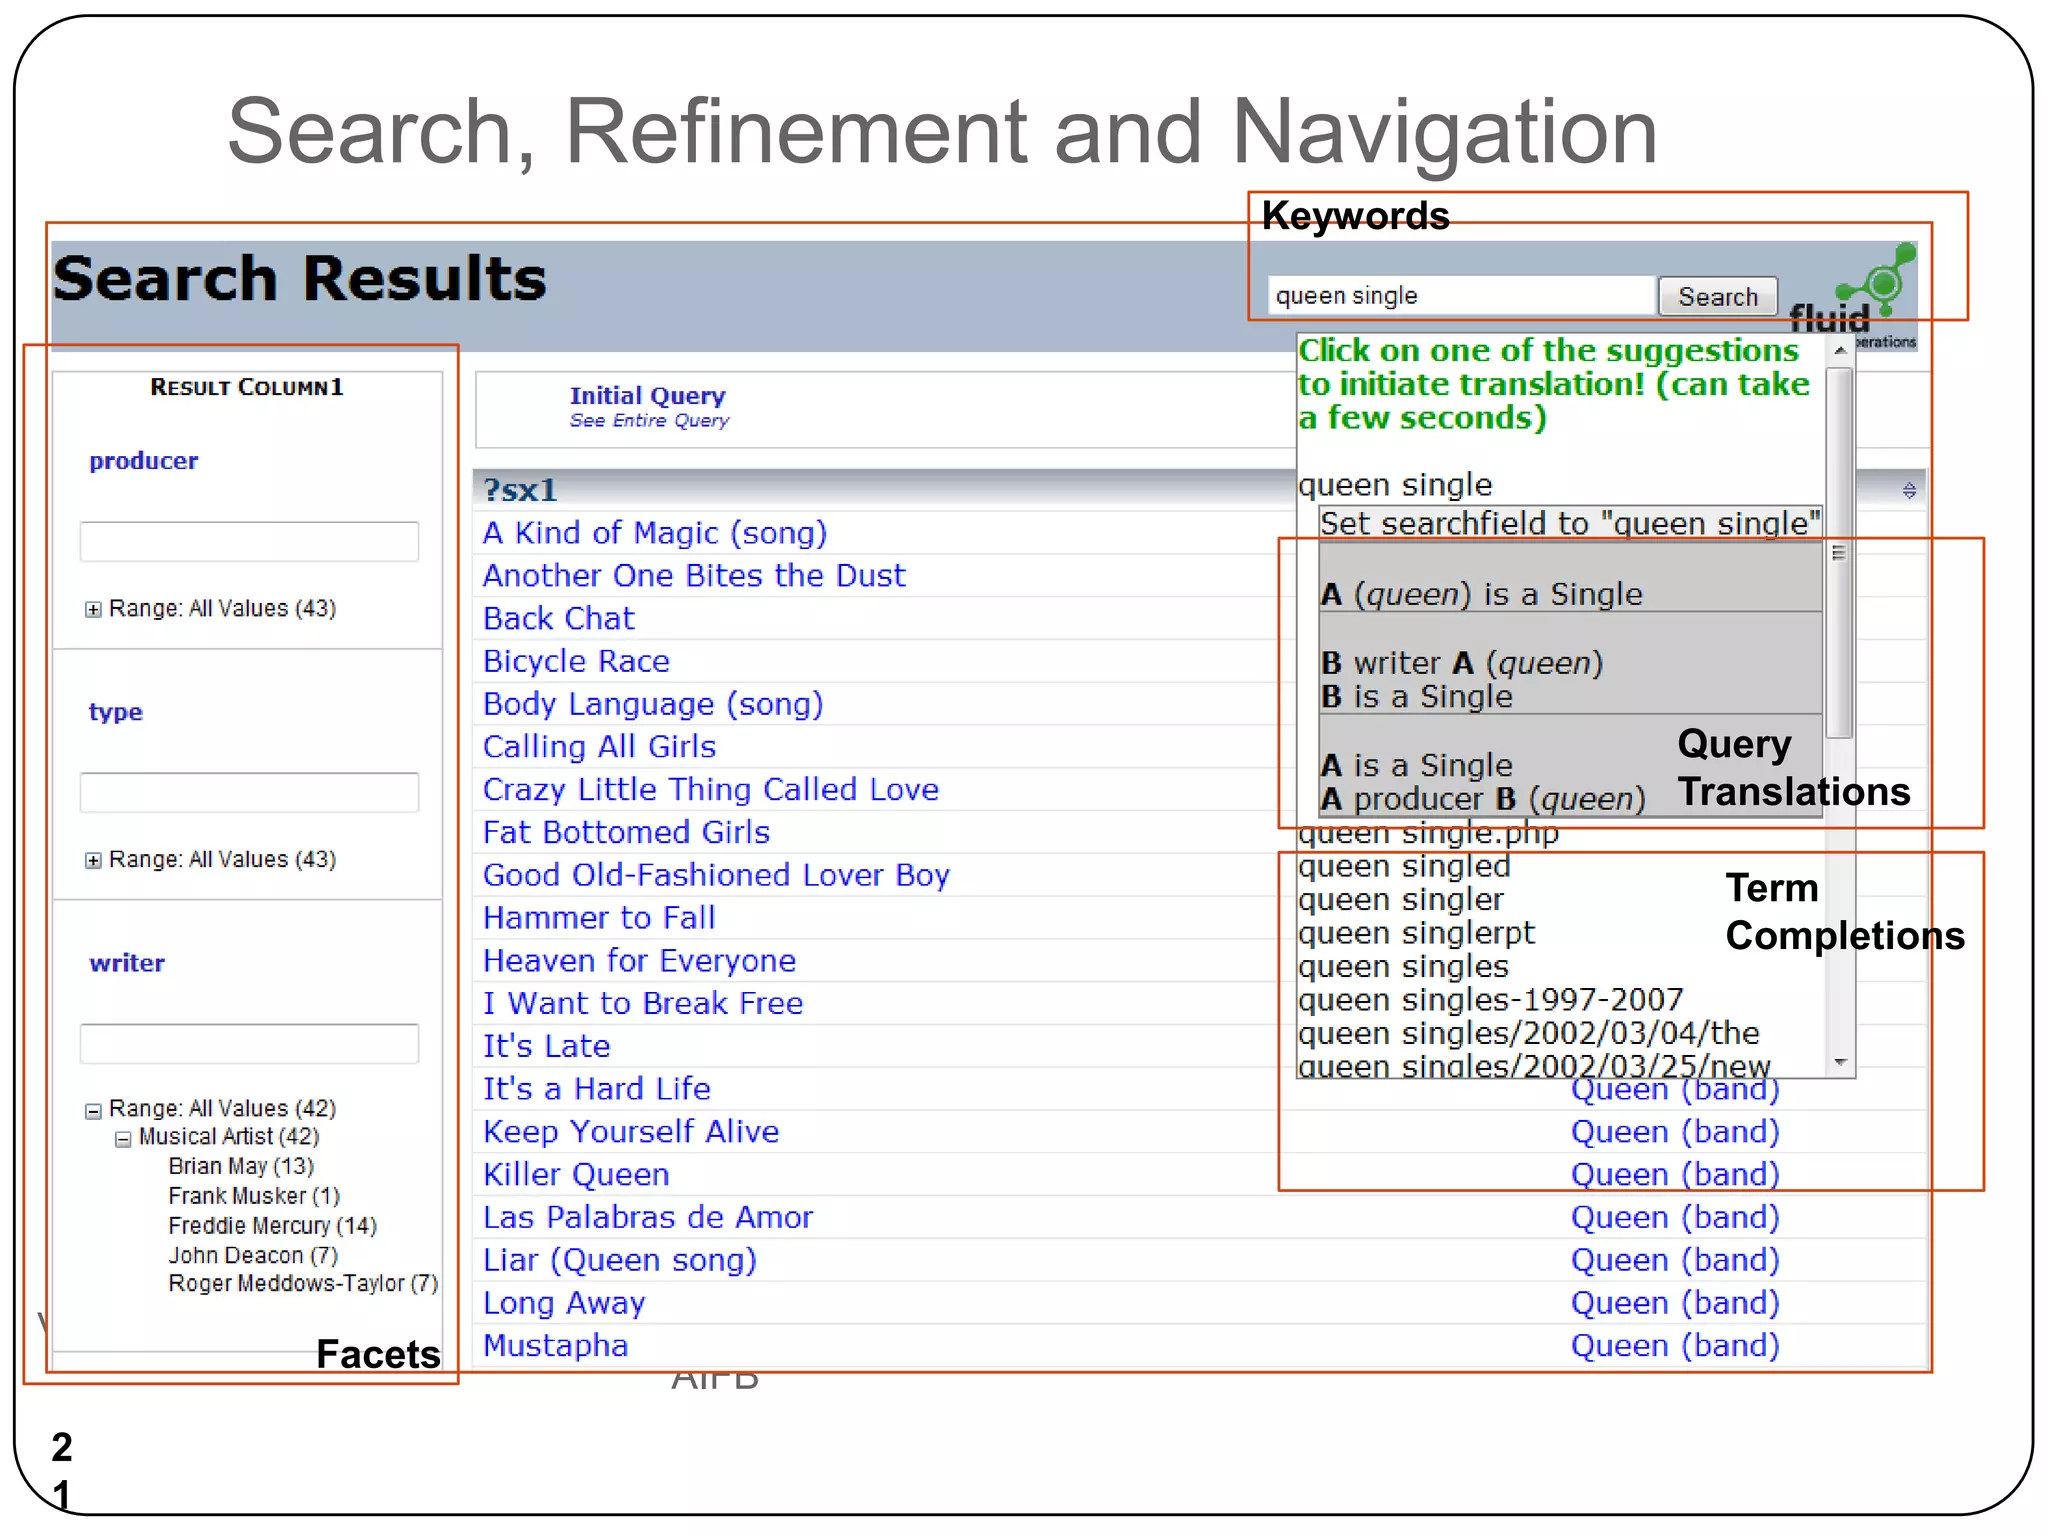The image size is (2048, 1536).
Task: Select John Deacon (7) writer value
Action: 253,1255
